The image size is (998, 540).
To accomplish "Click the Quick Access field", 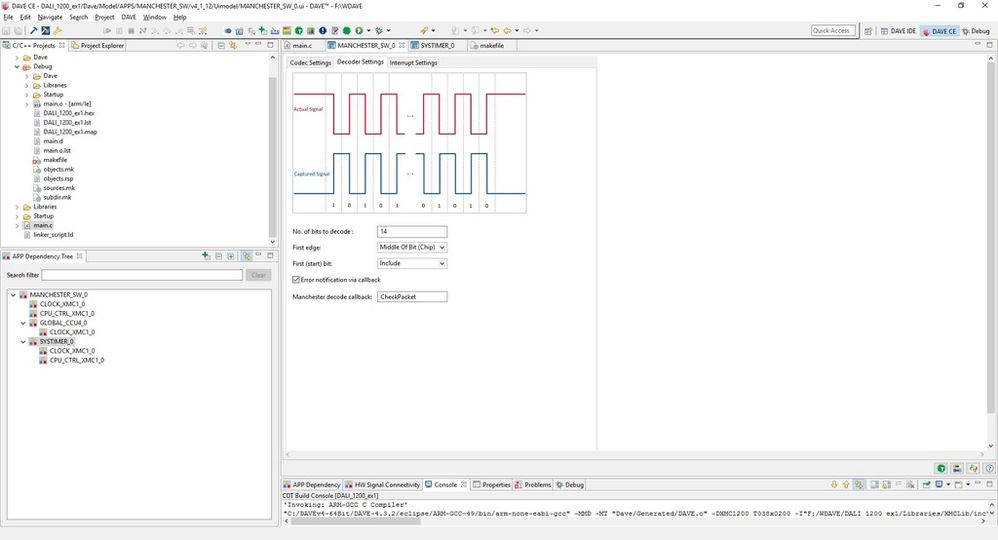I will click(833, 30).
